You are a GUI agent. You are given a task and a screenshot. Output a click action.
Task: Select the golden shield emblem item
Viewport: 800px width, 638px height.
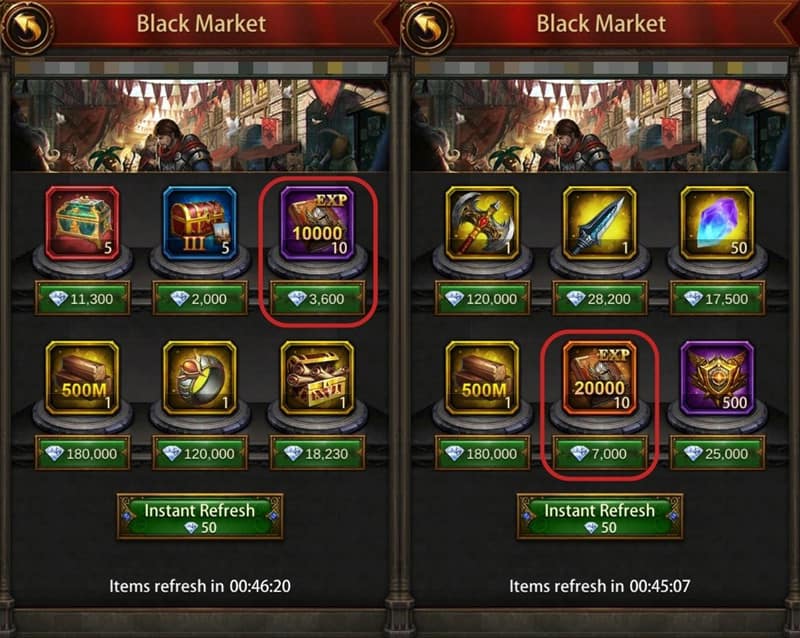coord(717,378)
